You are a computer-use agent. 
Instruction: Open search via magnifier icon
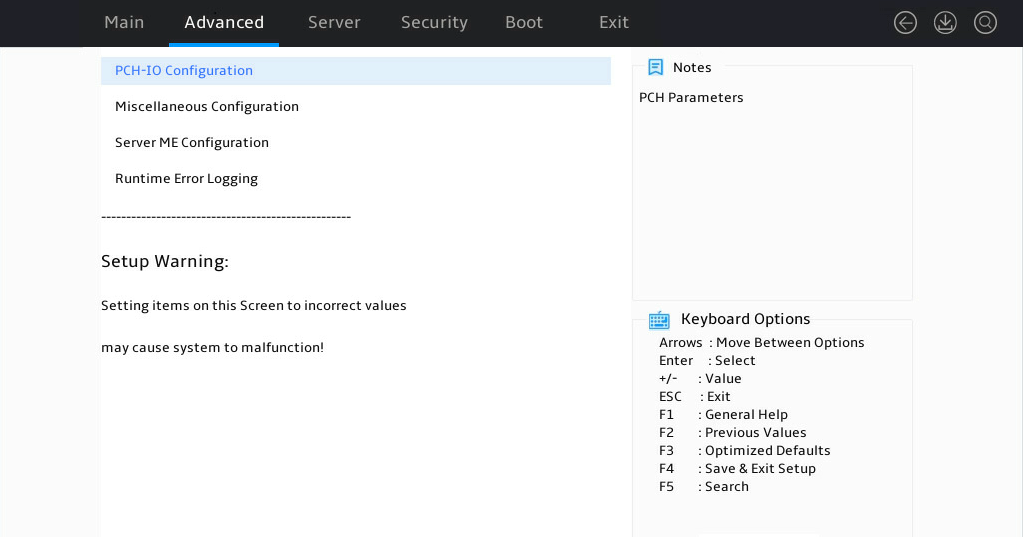[x=985, y=23]
